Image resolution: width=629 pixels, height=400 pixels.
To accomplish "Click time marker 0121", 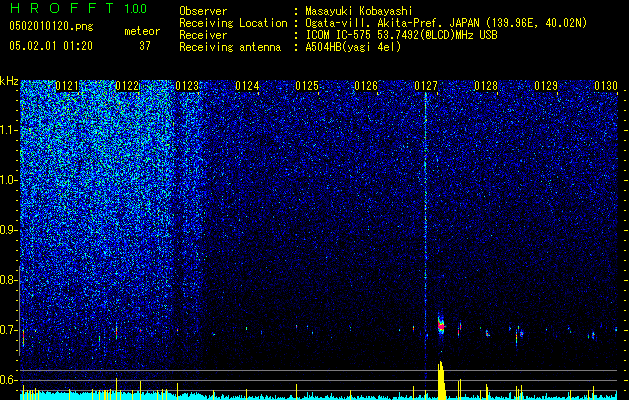I will pyautogui.click(x=67, y=86).
